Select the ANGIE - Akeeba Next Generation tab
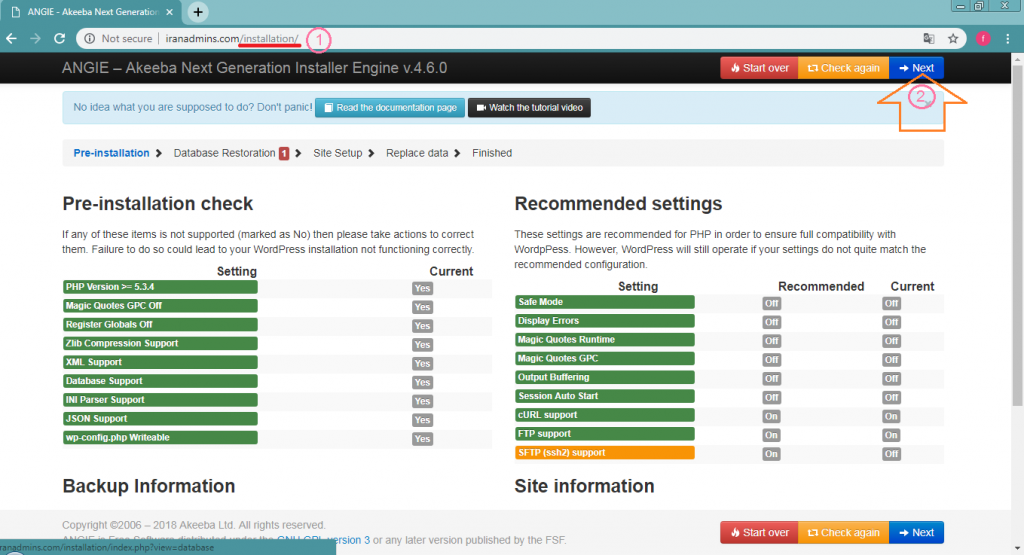This screenshot has height=555, width=1024. tap(93, 12)
